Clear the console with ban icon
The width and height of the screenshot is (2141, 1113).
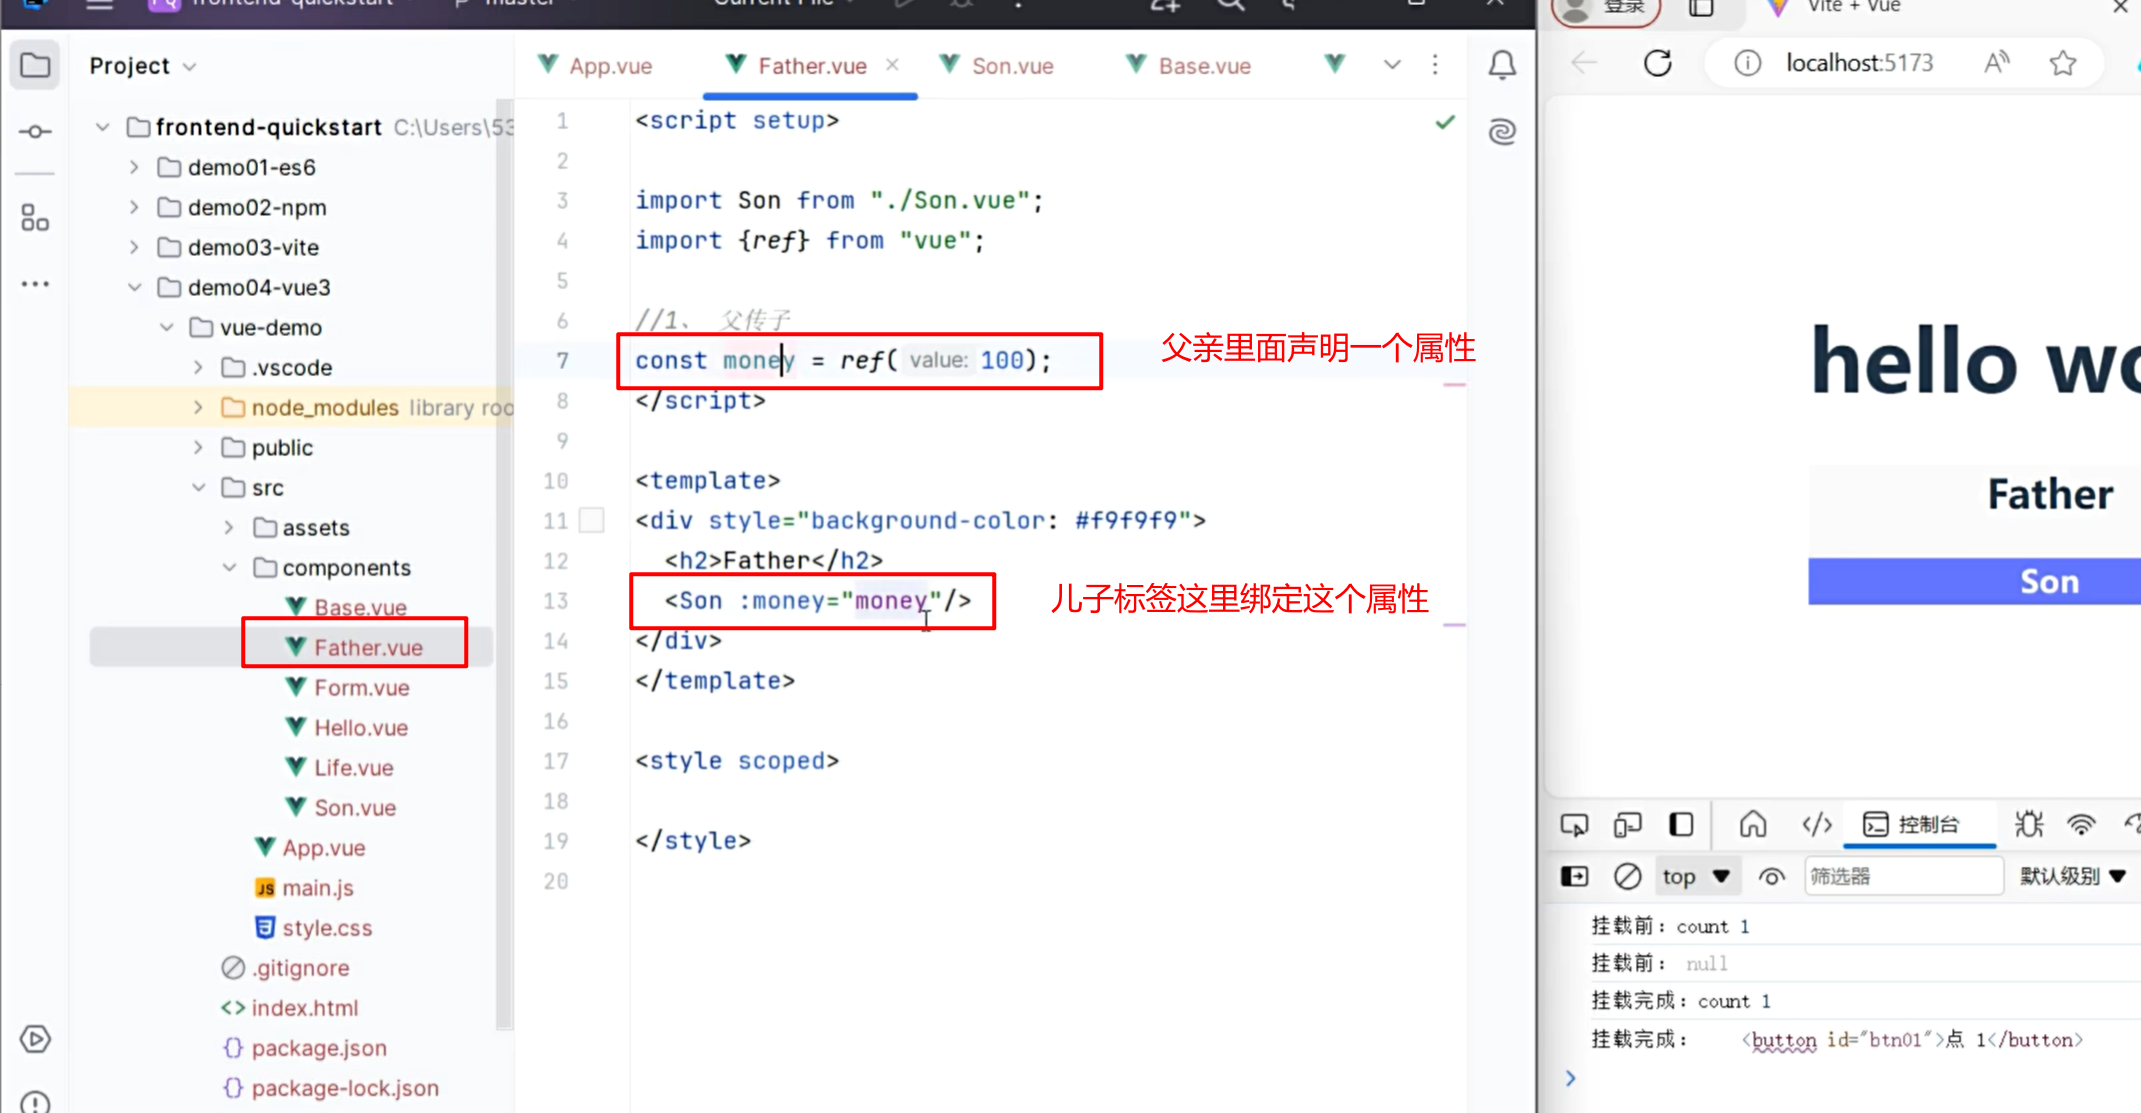coord(1627,876)
